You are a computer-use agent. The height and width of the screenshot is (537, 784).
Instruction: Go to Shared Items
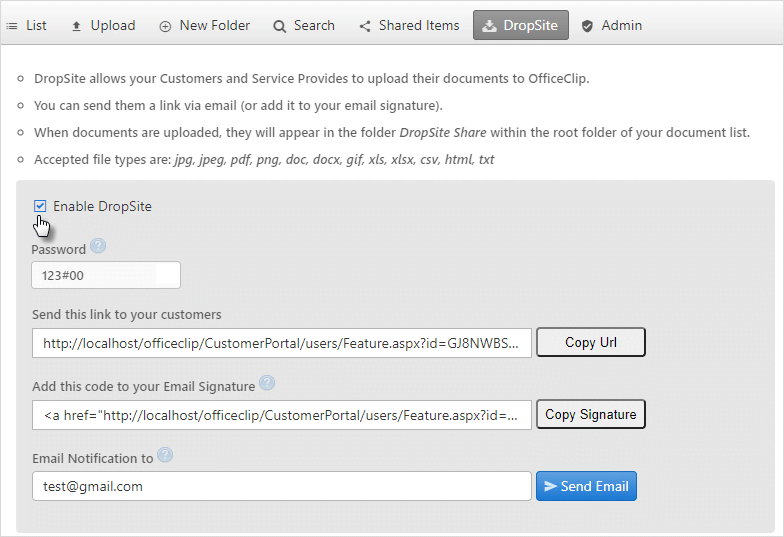click(409, 26)
